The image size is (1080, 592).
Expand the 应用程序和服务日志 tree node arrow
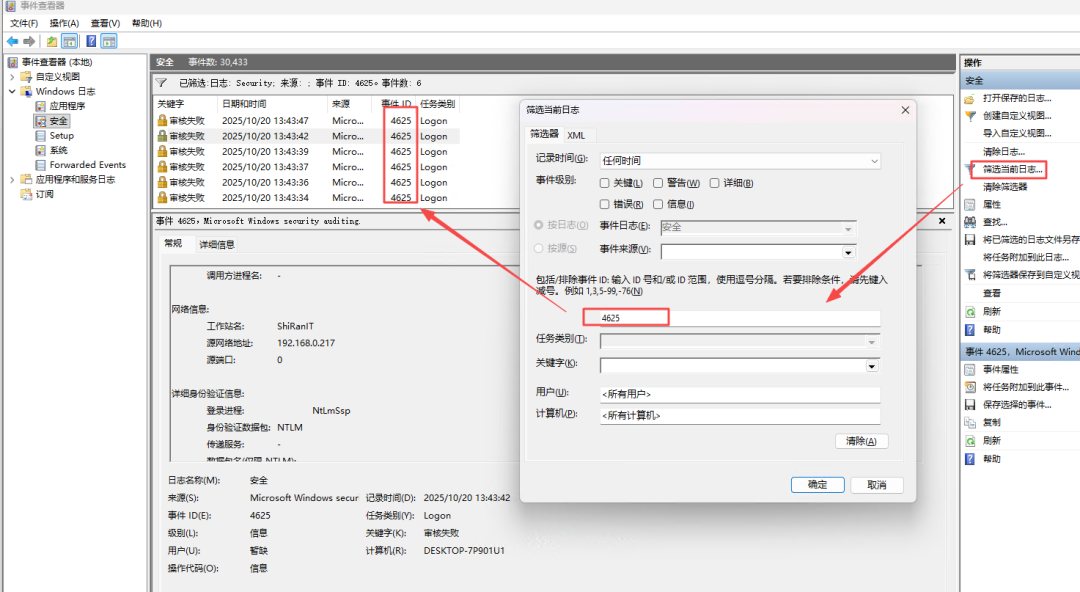point(12,180)
